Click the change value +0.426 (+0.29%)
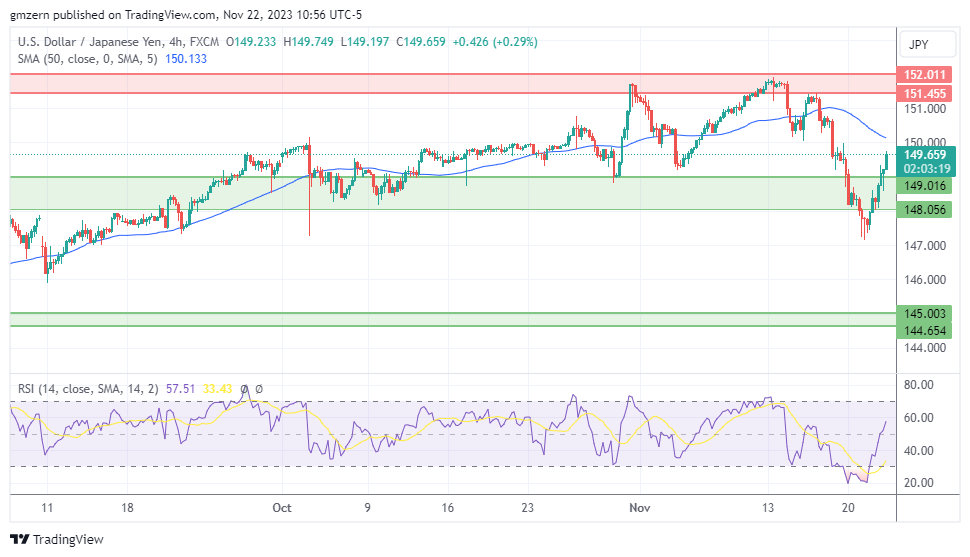 (495, 42)
